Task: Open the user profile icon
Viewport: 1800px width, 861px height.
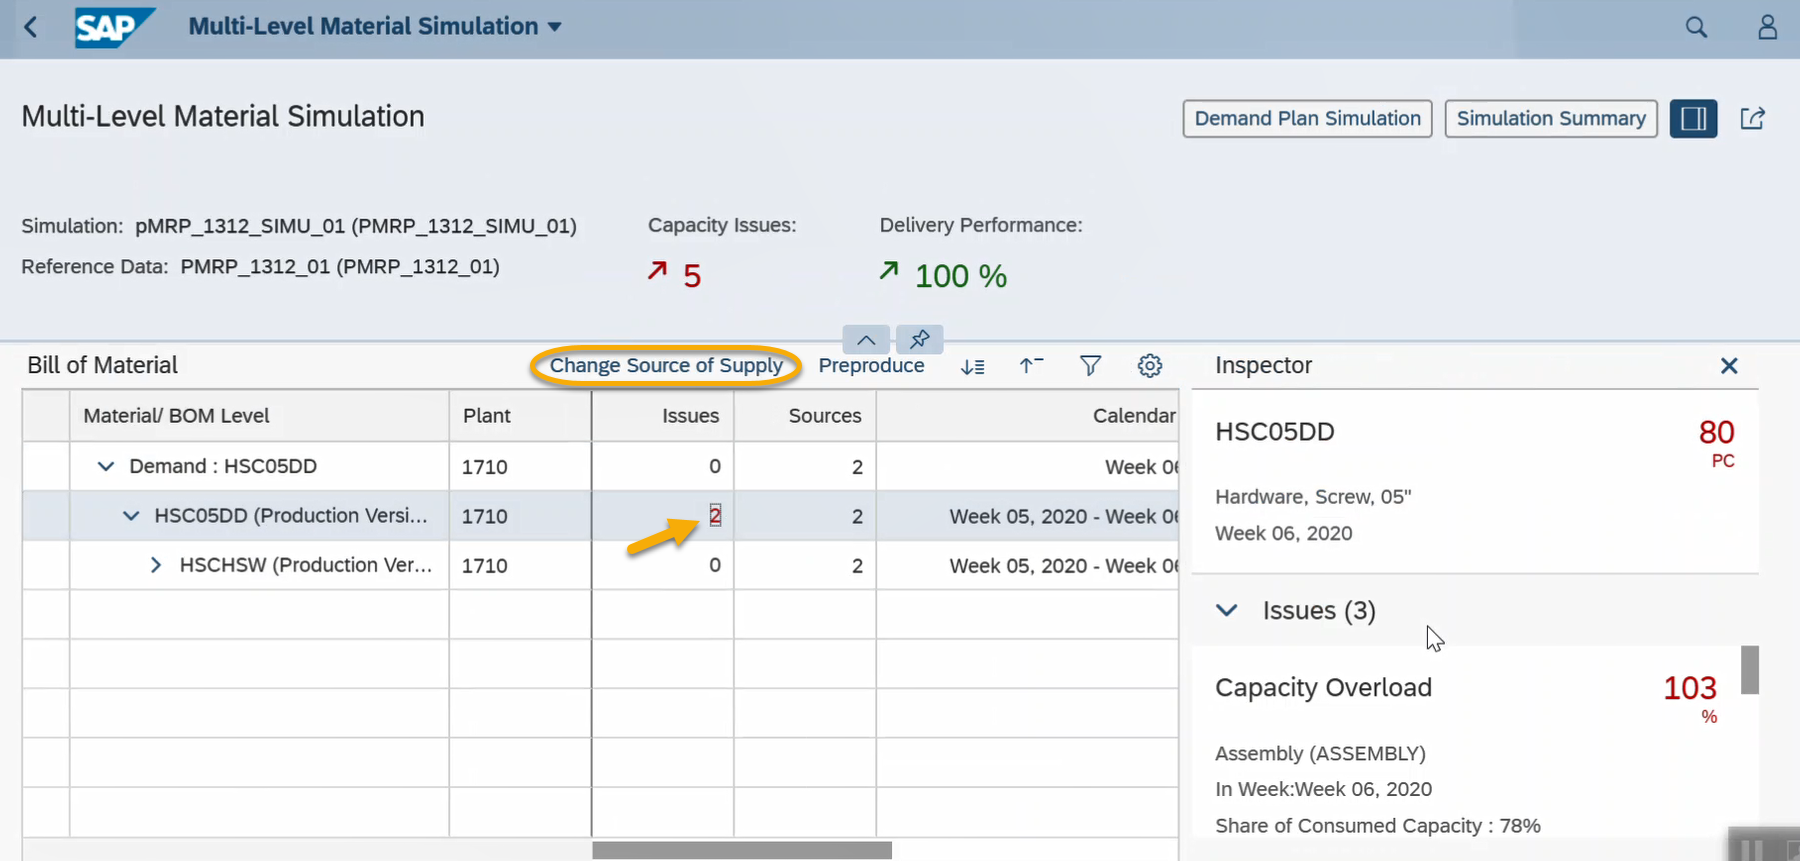Action: pyautogui.click(x=1767, y=27)
